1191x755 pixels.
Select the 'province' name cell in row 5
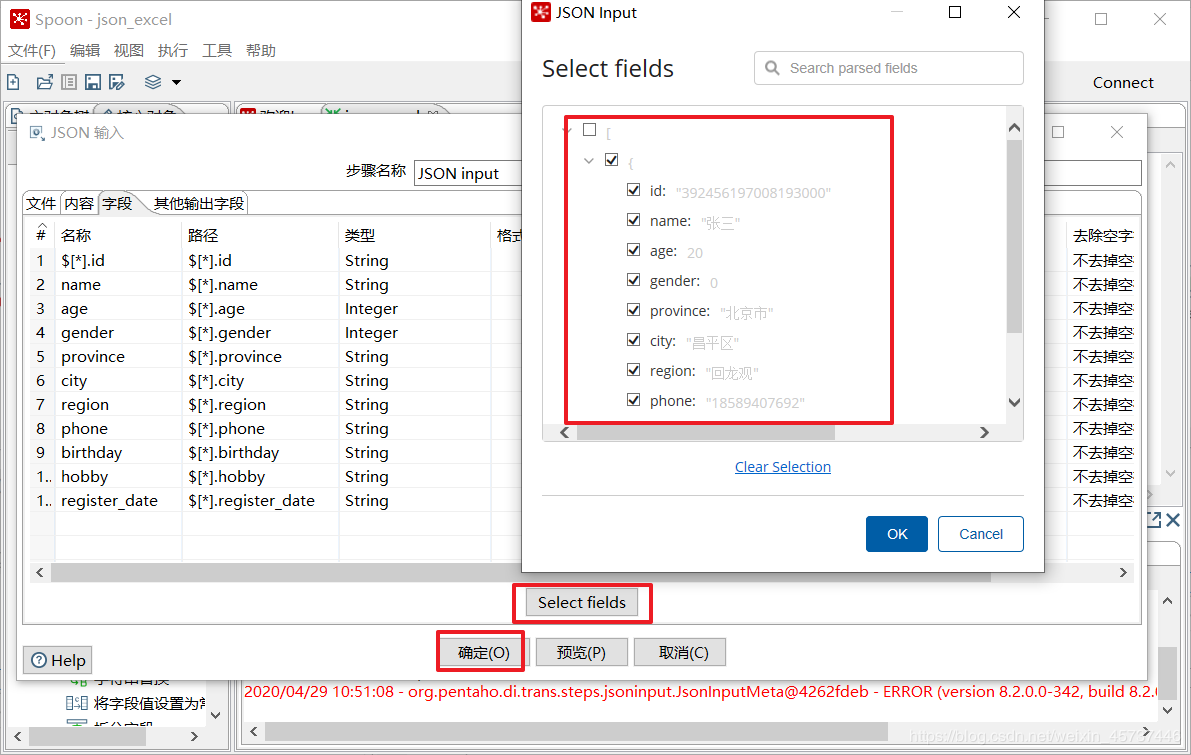[x=118, y=357]
